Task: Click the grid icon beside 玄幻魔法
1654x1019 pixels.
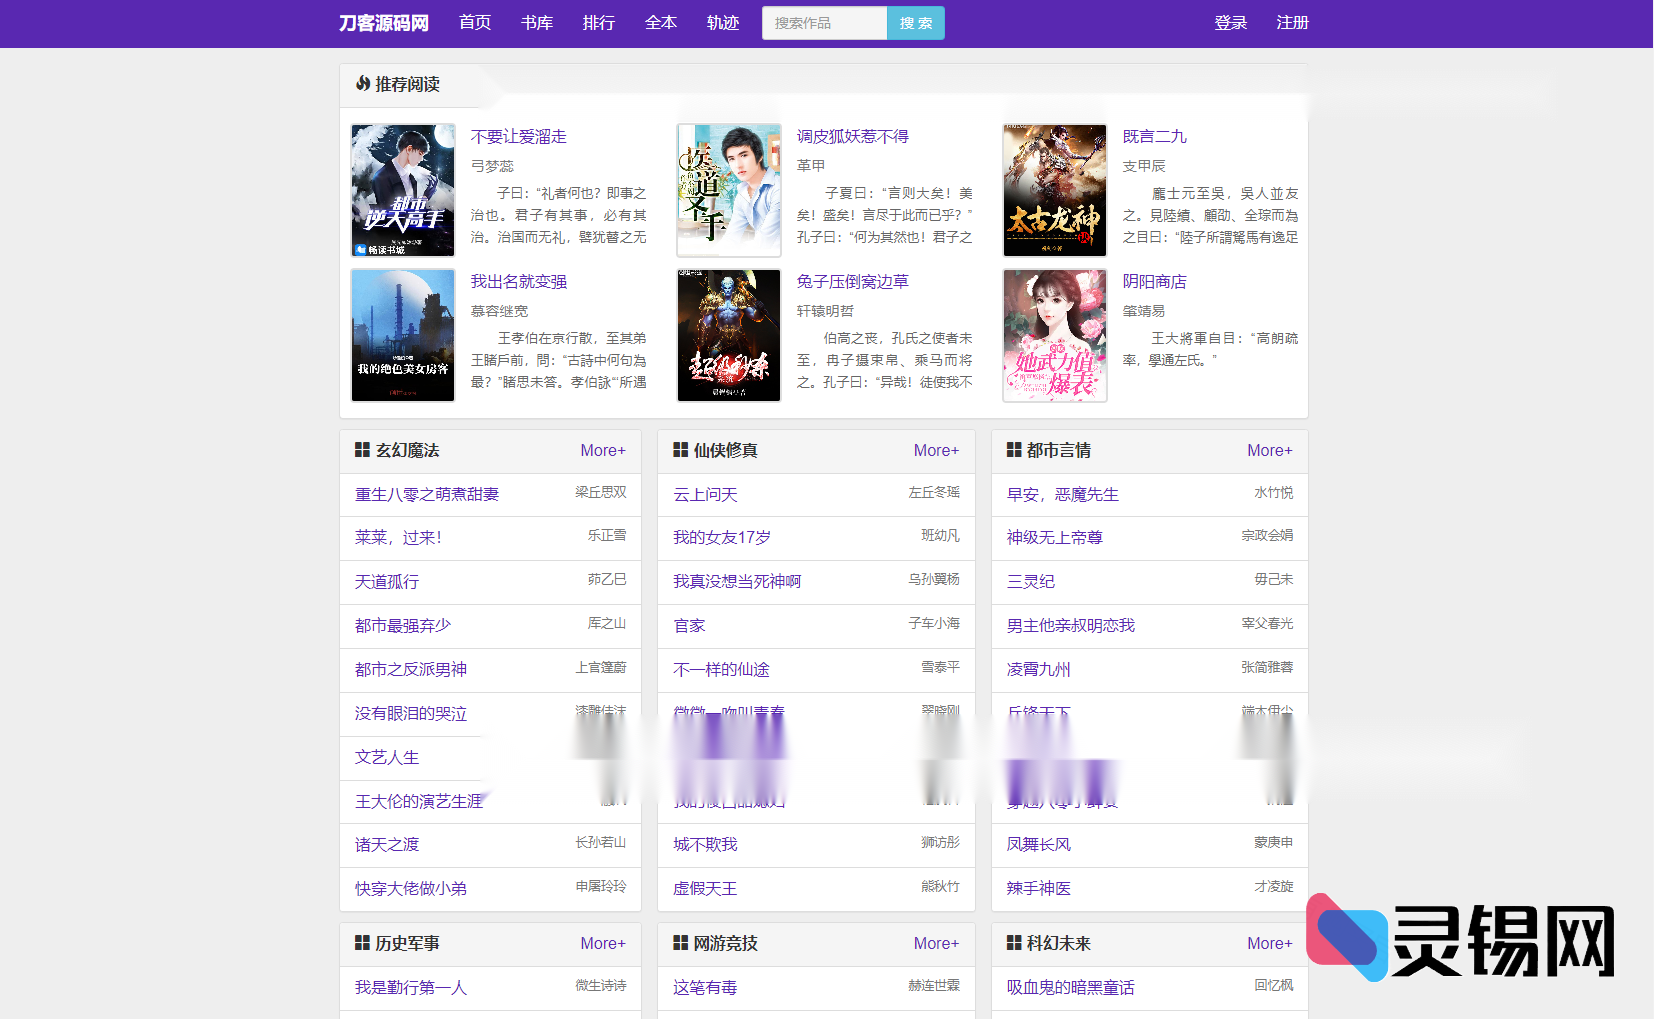Action: pyautogui.click(x=361, y=450)
